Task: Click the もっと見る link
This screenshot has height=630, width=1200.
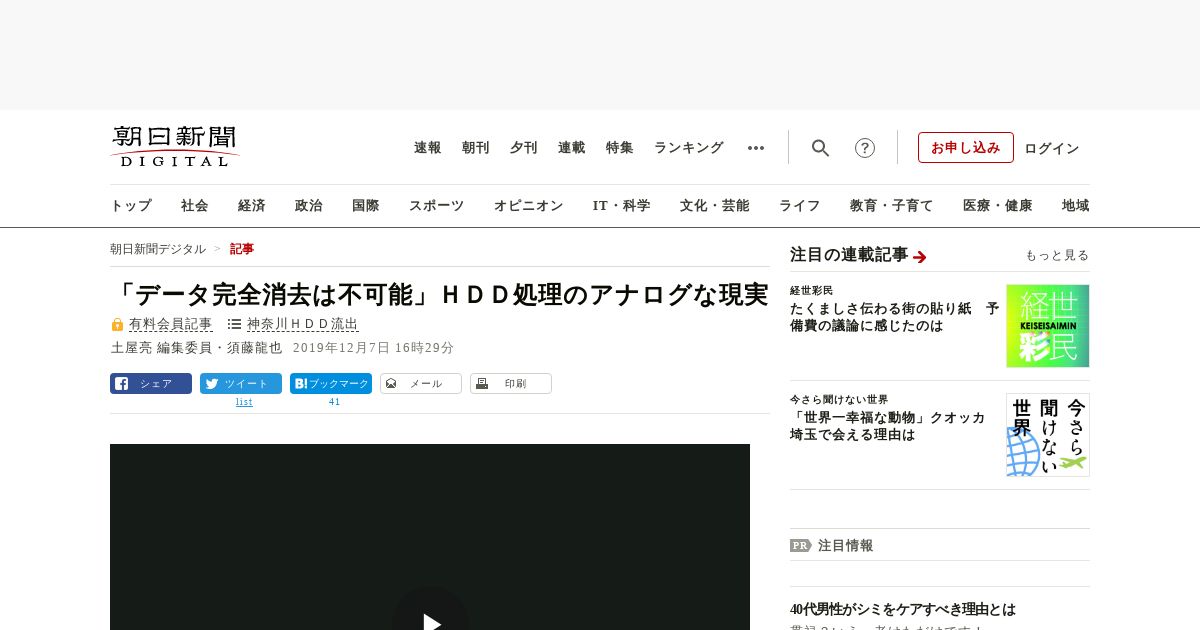Action: (1057, 255)
